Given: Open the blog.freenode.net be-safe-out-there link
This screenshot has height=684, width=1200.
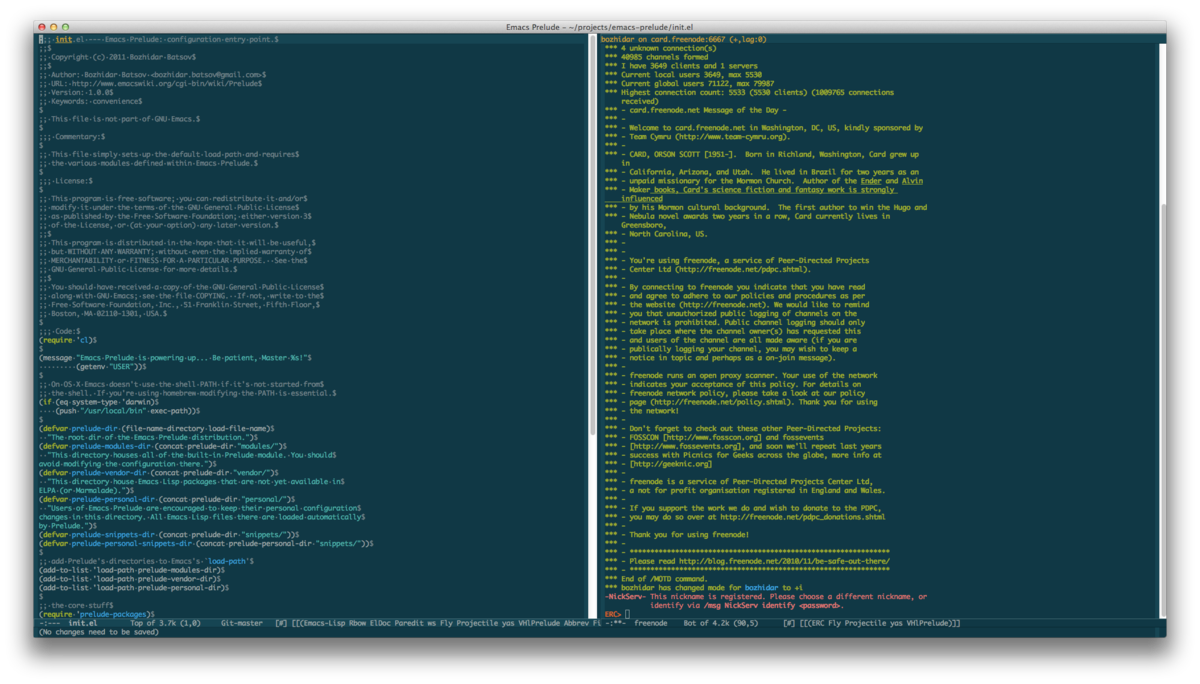Looking at the screenshot, I should [760, 561].
